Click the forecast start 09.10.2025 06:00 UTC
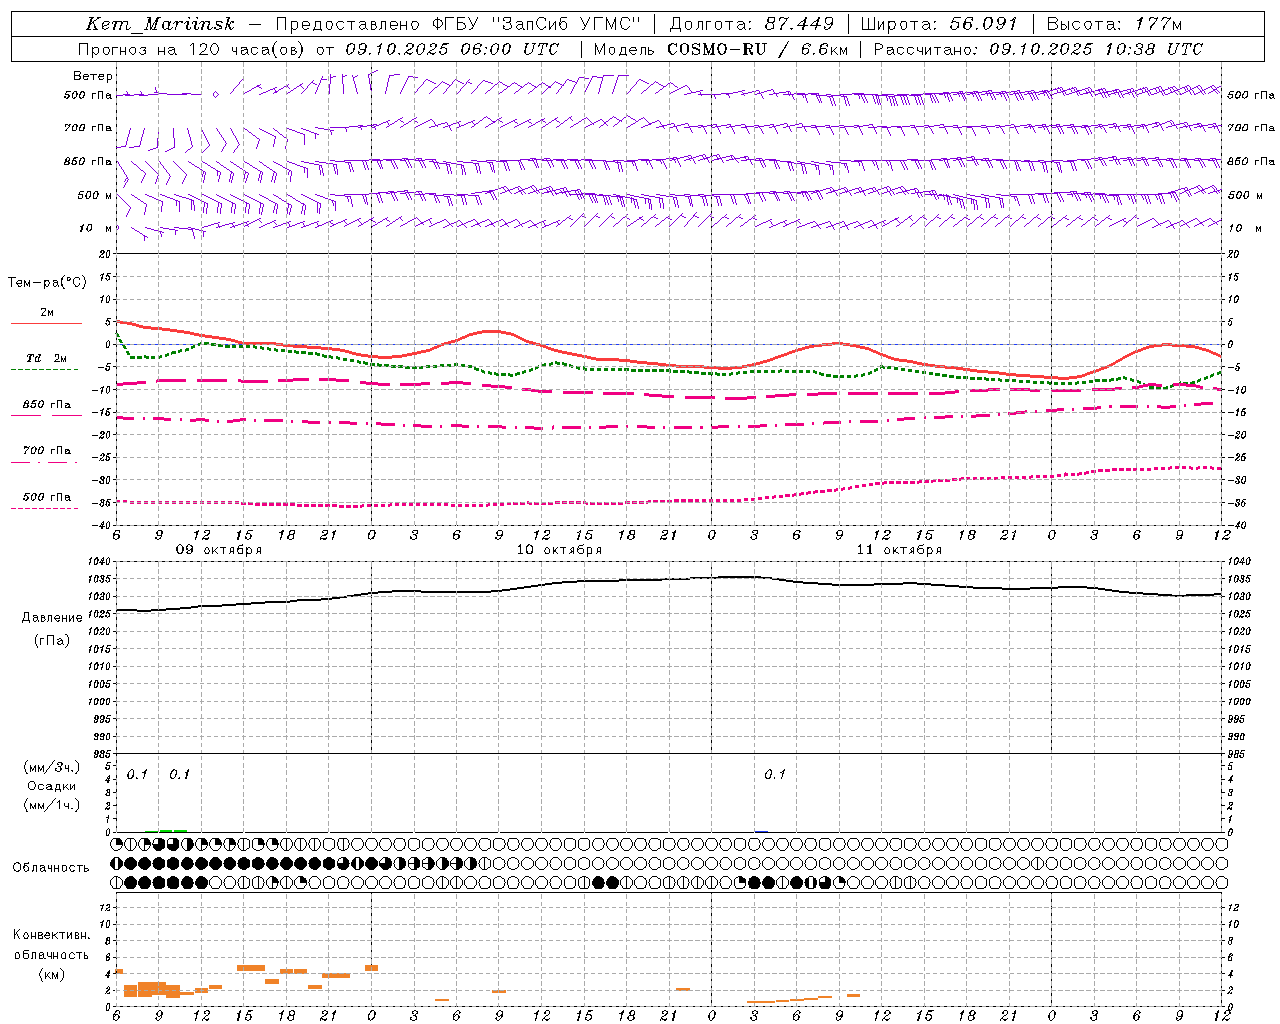 coord(452,49)
